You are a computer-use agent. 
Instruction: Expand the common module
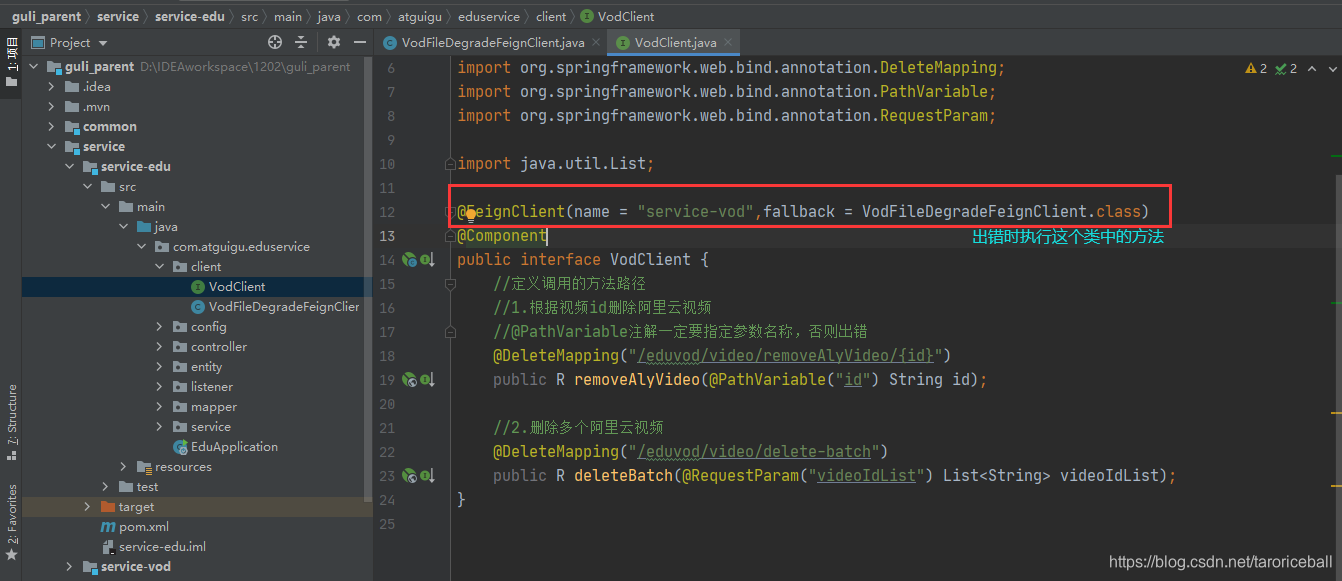(52, 127)
